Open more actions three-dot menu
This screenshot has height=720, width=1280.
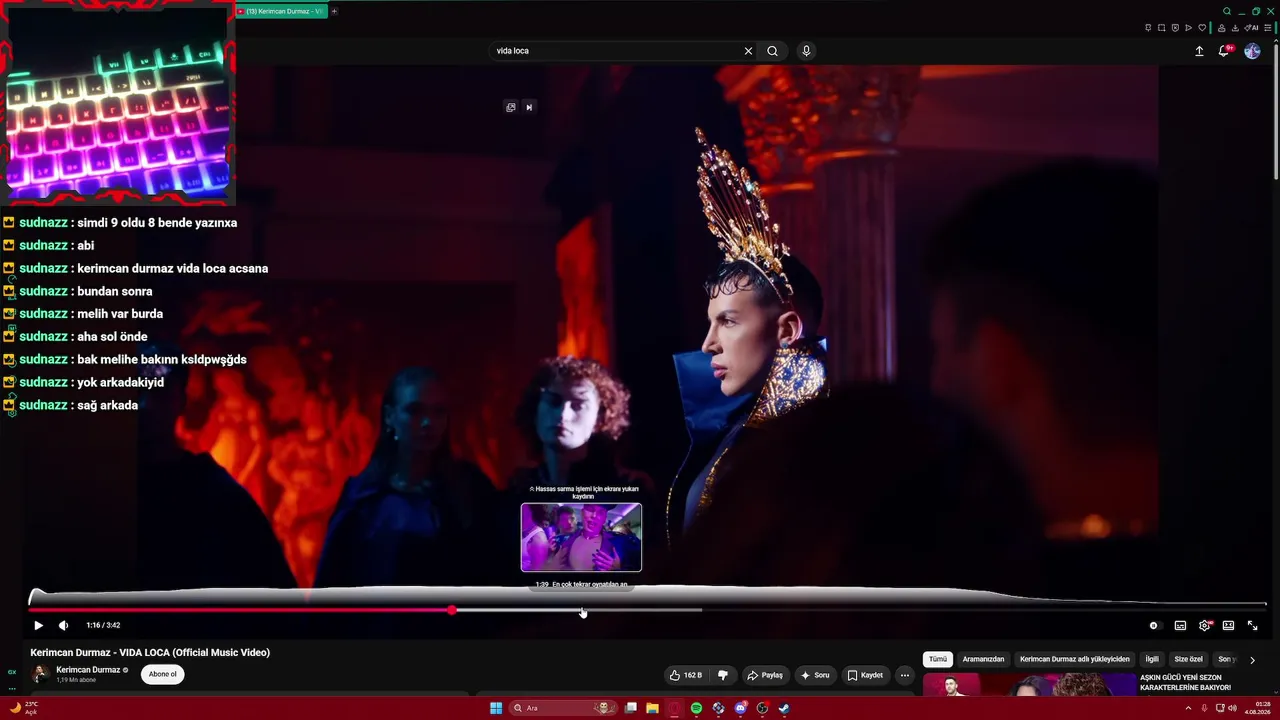[905, 675]
